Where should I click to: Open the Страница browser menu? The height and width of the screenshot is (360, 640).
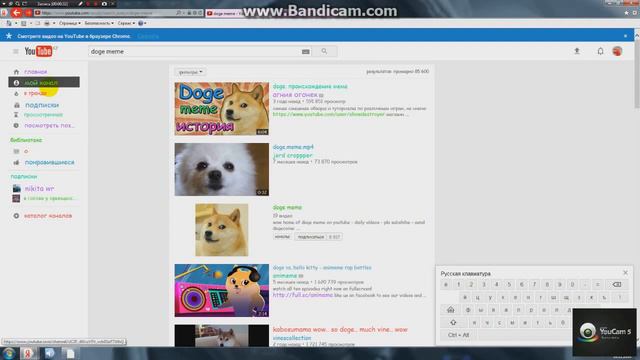coord(69,23)
